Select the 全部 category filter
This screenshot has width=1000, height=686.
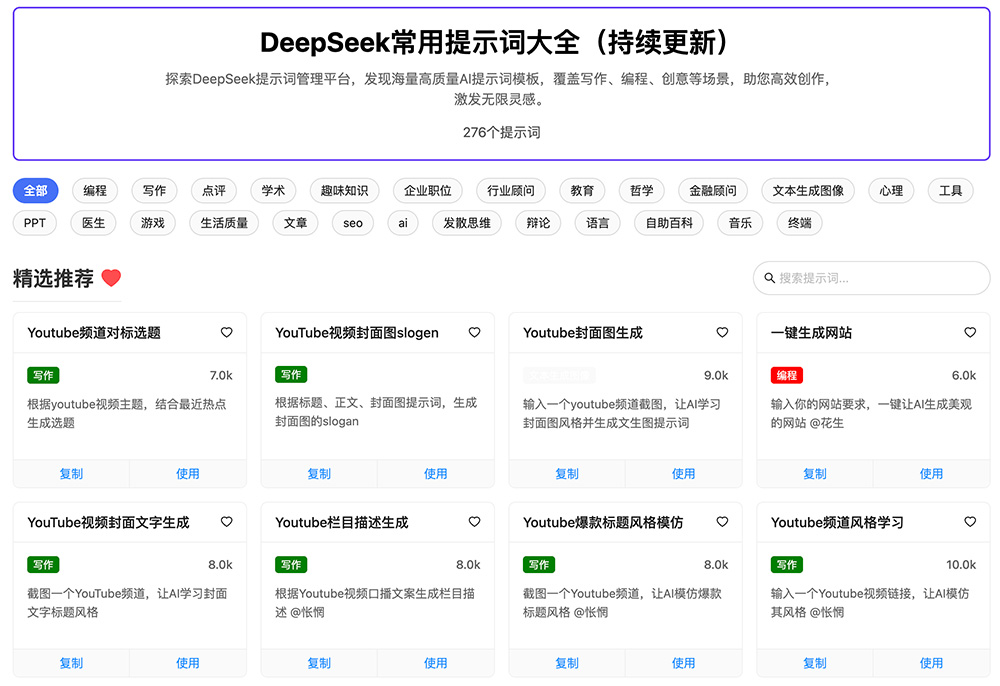36,191
